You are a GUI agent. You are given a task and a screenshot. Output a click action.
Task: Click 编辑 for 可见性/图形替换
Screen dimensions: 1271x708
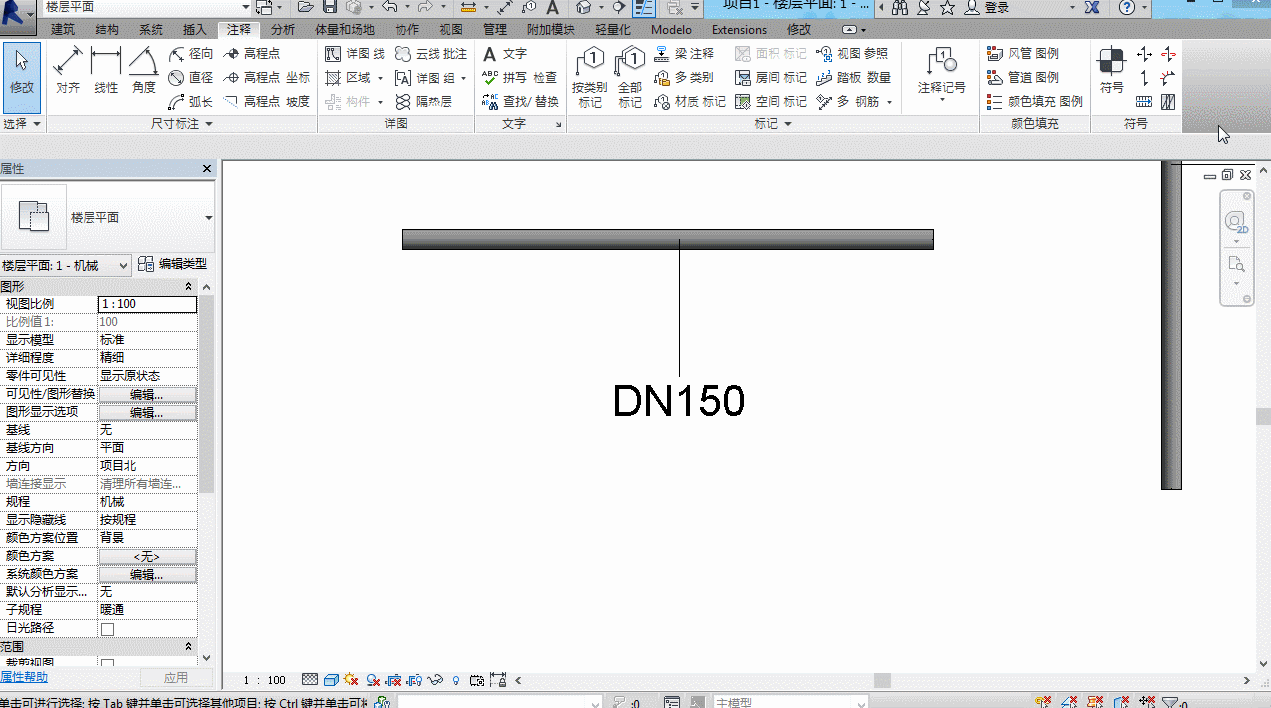point(147,394)
